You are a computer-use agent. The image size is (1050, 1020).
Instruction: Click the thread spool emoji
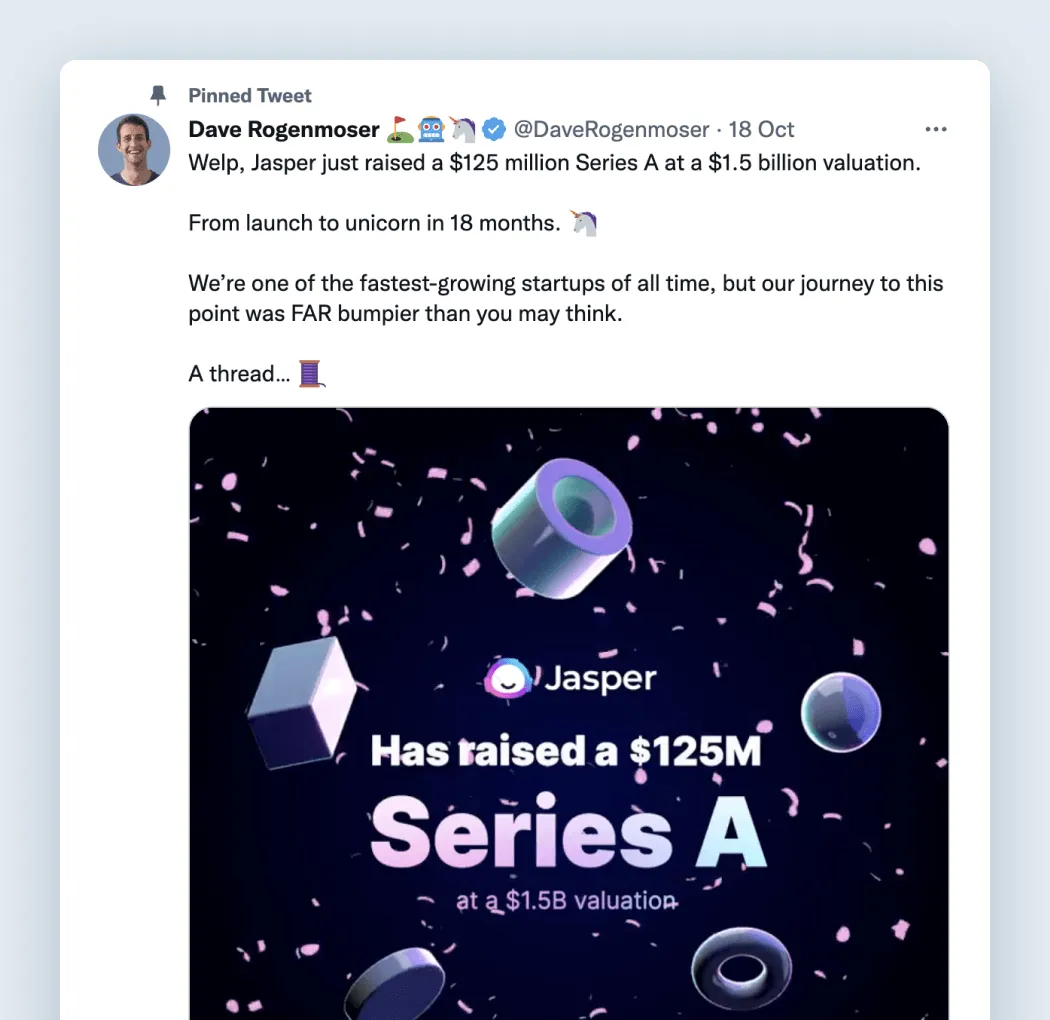pyautogui.click(x=313, y=374)
